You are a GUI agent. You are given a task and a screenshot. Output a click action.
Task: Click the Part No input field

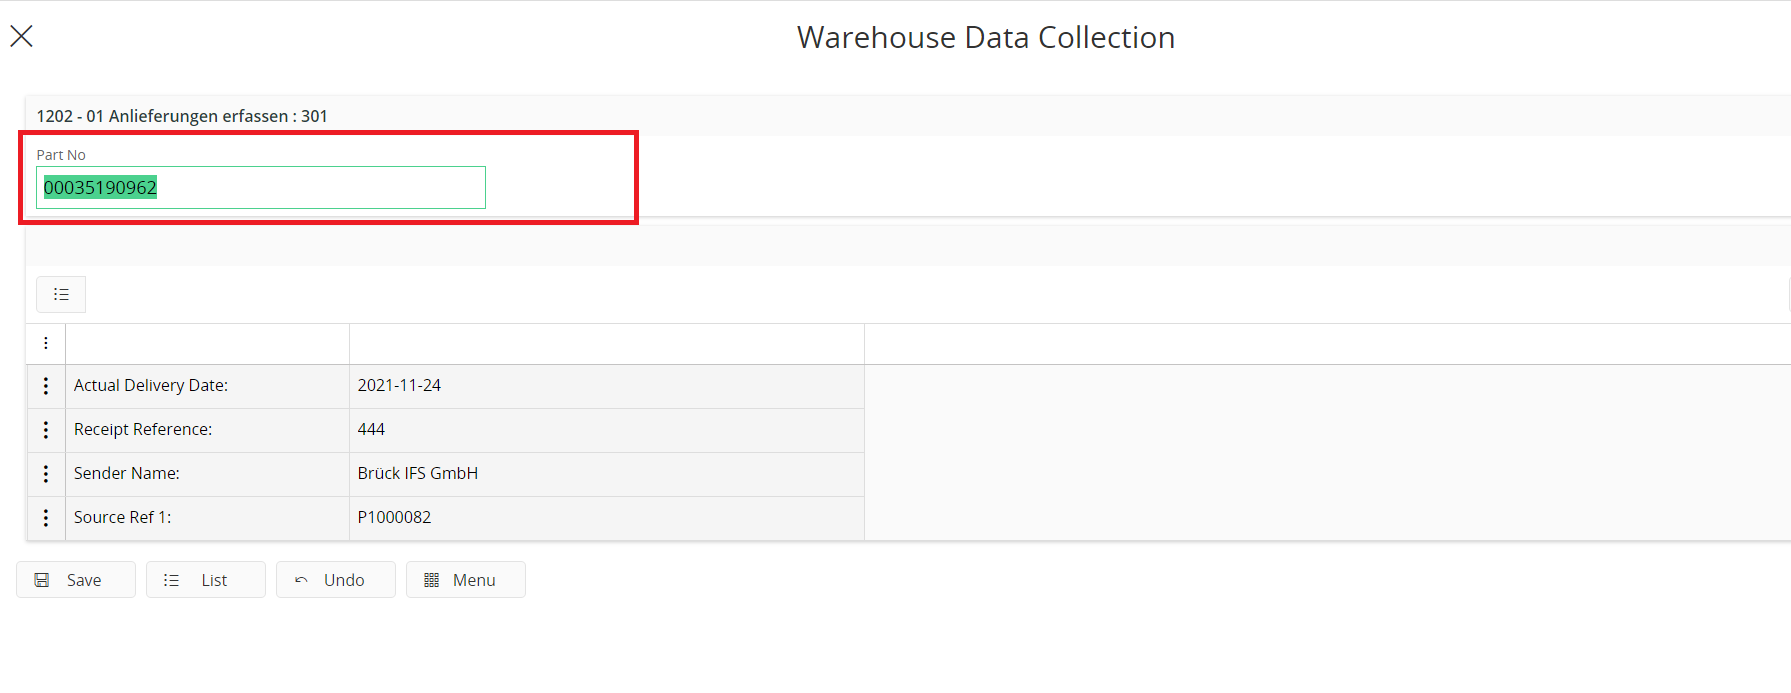[261, 188]
